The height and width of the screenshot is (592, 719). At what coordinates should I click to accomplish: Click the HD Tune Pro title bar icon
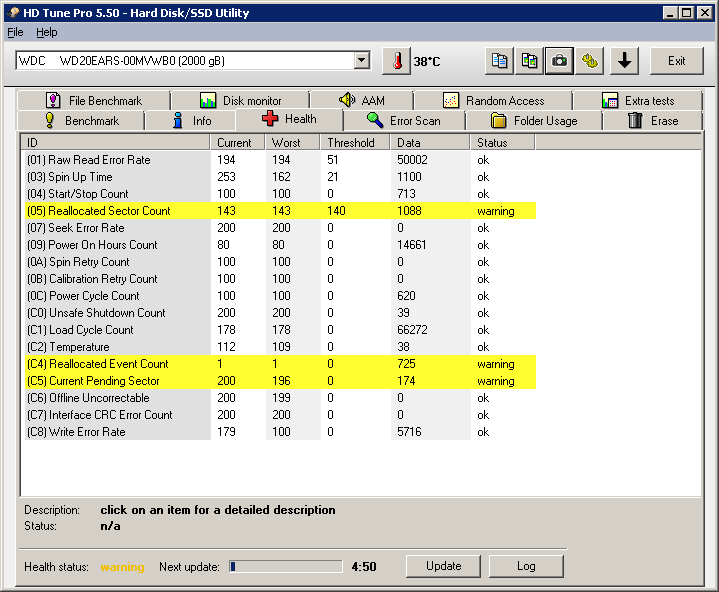point(13,13)
